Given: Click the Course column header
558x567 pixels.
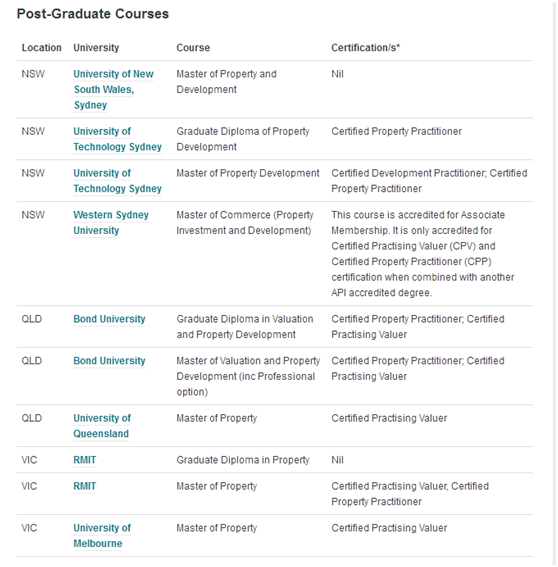Looking at the screenshot, I should [193, 48].
